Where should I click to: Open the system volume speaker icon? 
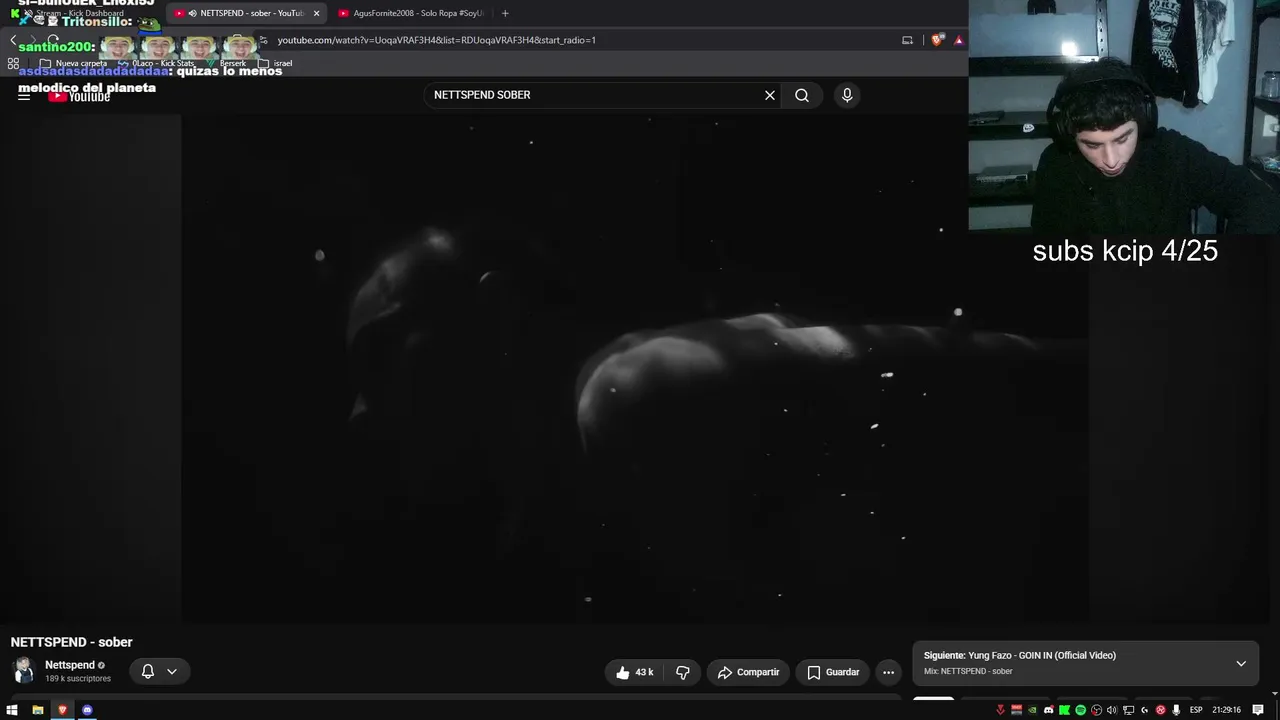[1112, 710]
